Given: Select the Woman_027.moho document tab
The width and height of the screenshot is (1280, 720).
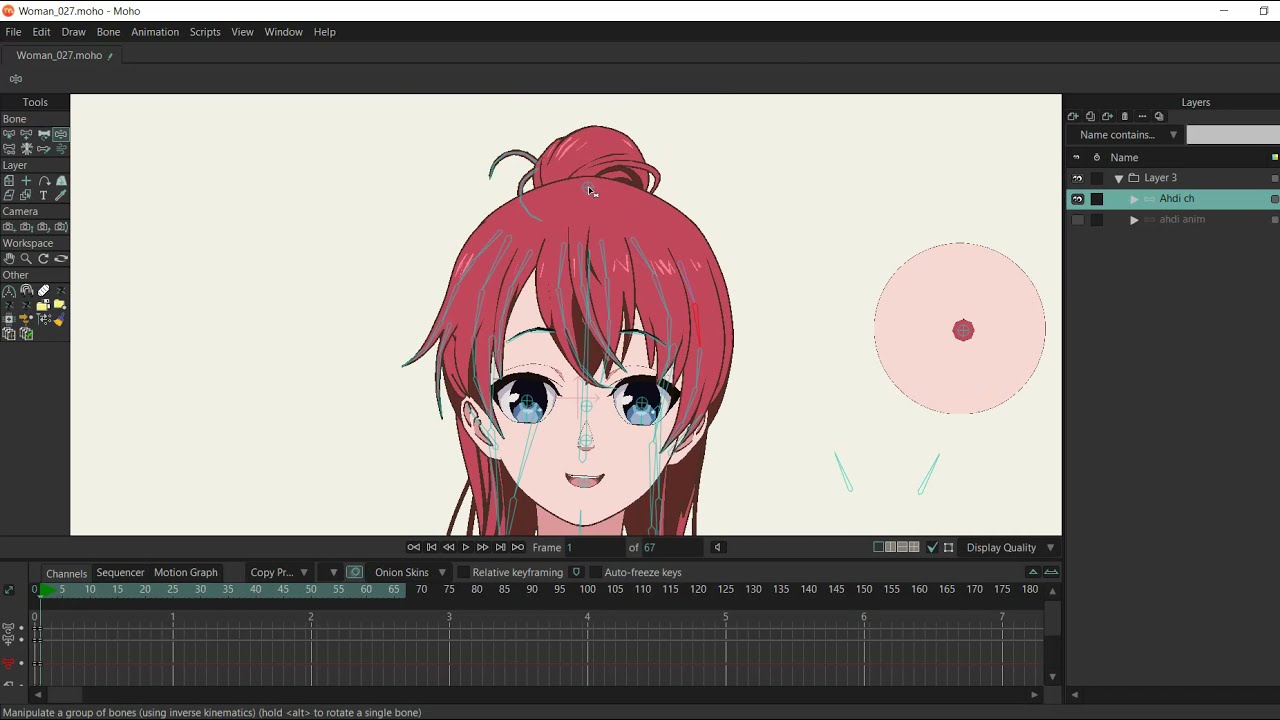Looking at the screenshot, I should (59, 55).
